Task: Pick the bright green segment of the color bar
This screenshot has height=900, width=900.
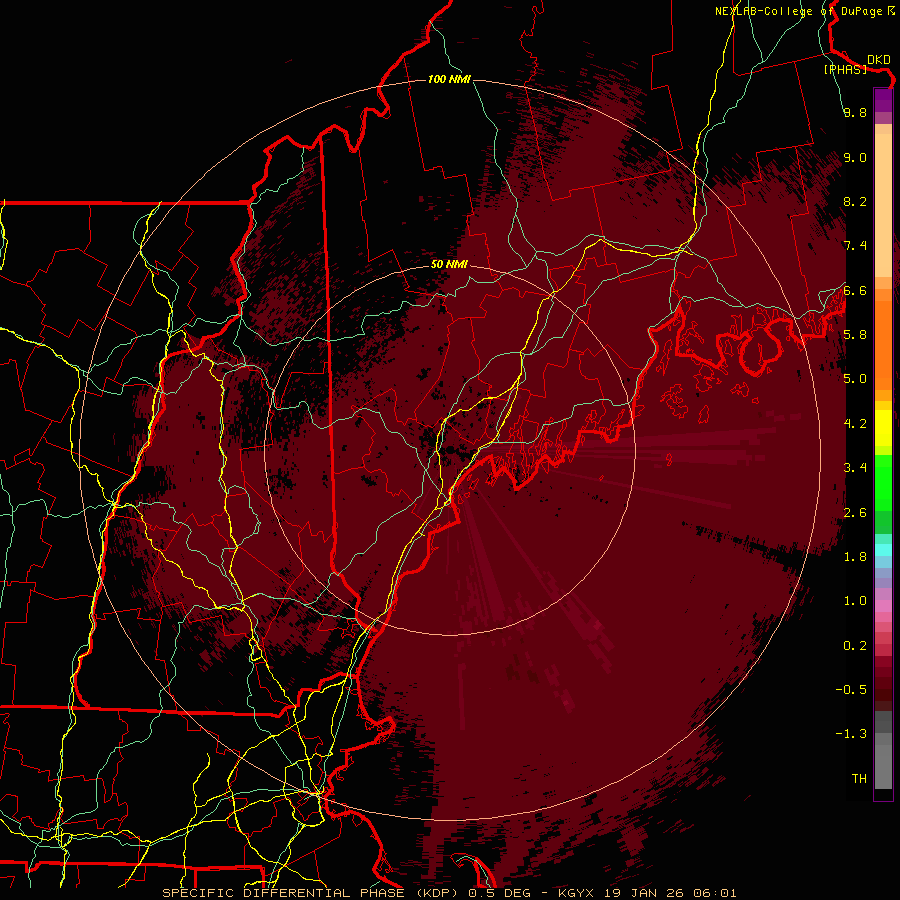Action: [883, 483]
